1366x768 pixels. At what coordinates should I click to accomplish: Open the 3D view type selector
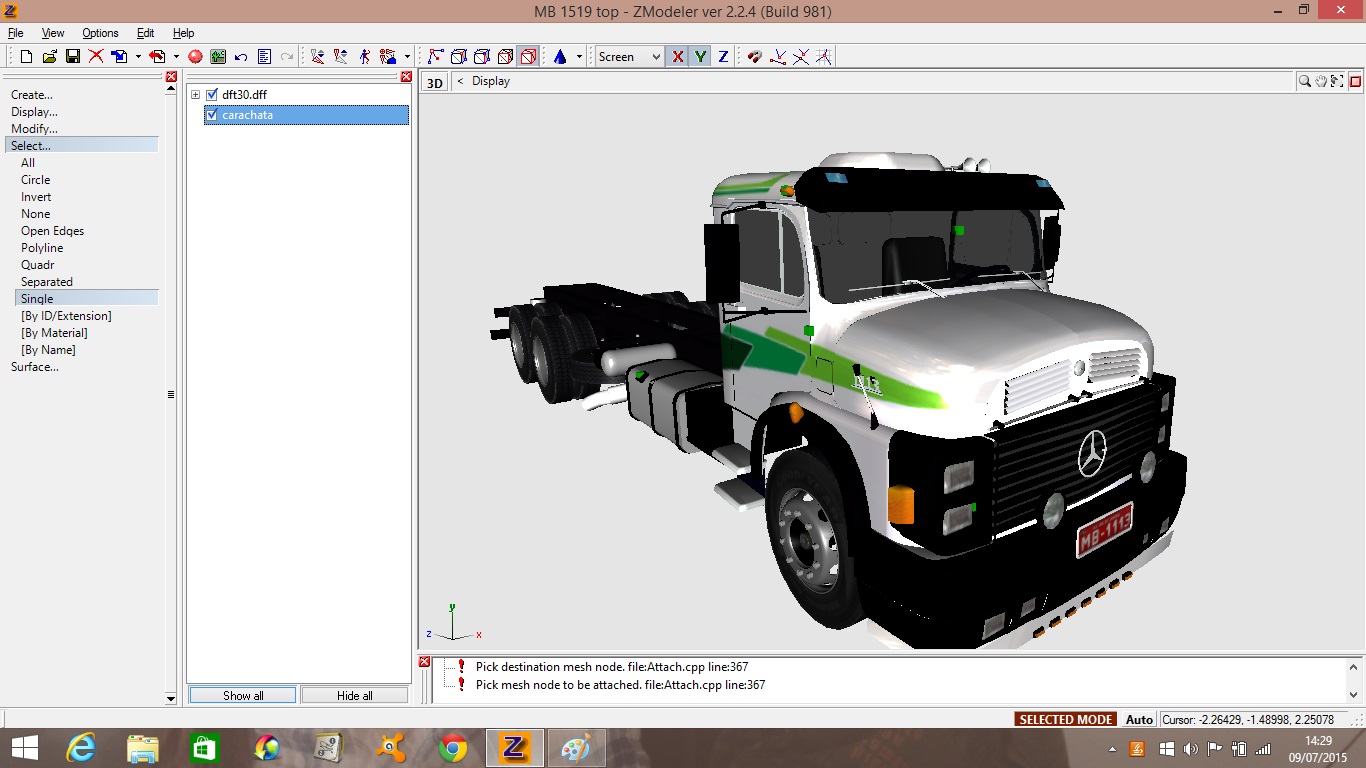(x=435, y=82)
